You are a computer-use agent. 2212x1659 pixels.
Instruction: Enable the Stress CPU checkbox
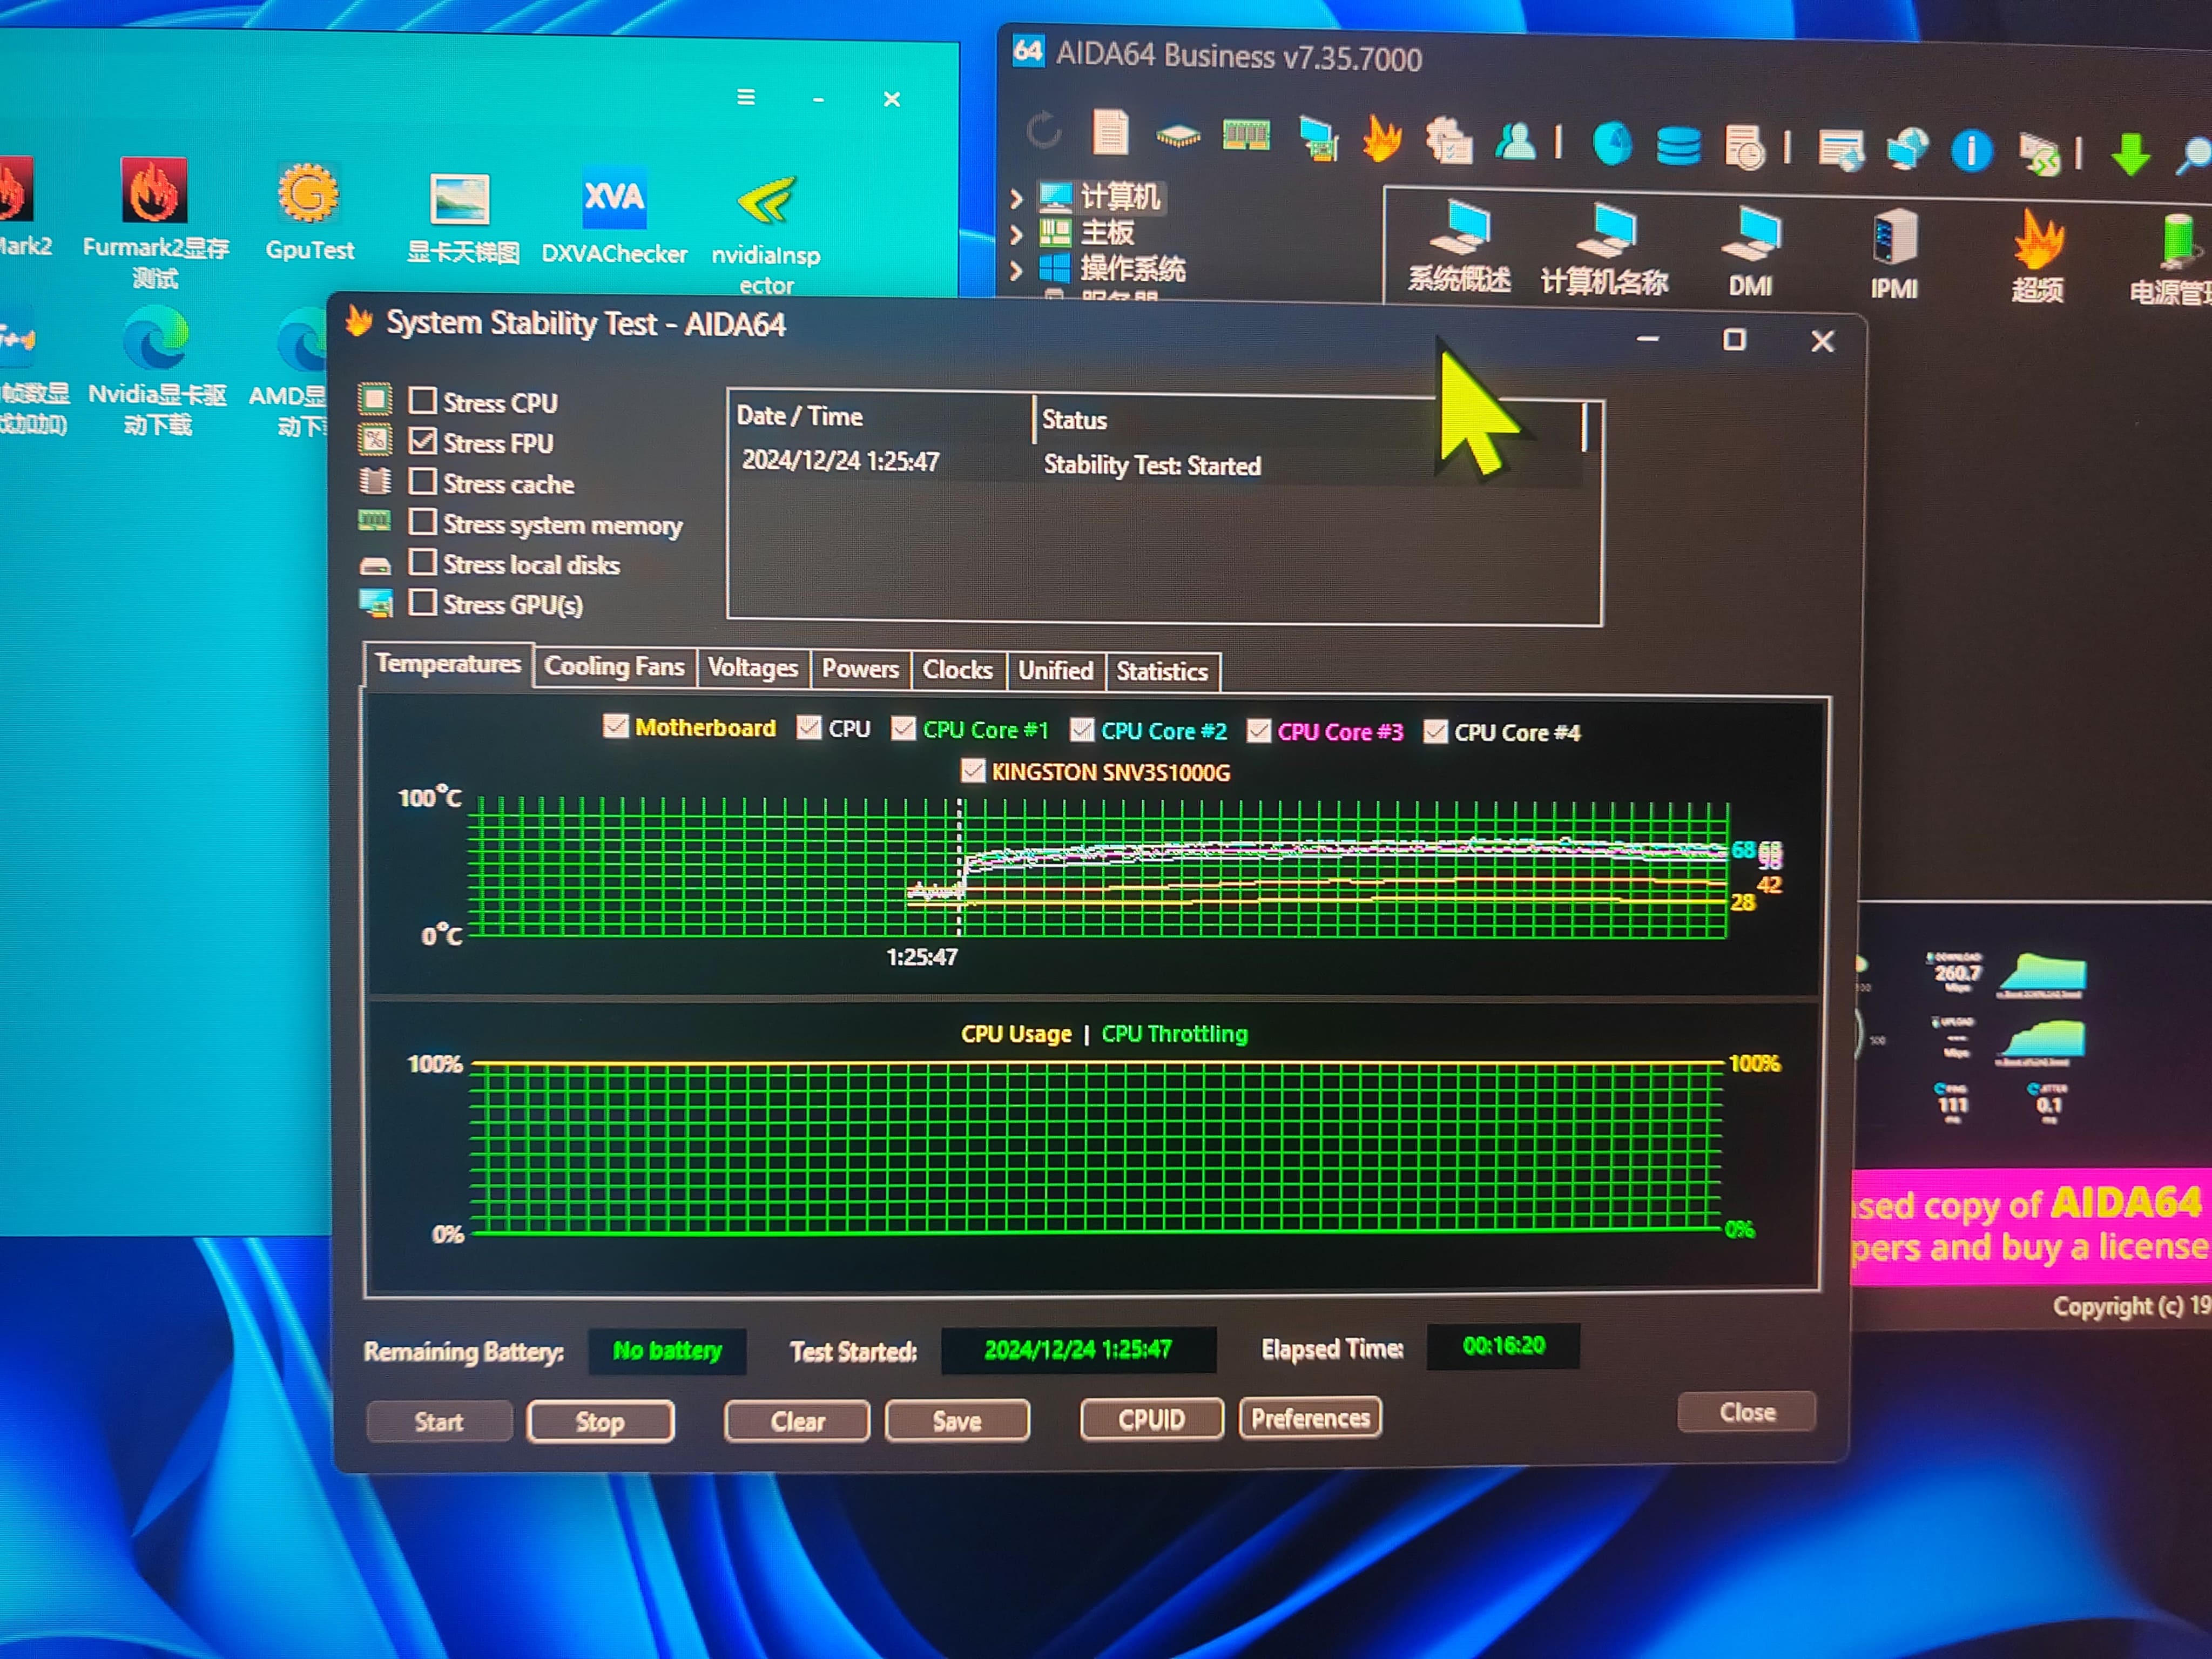(x=423, y=401)
